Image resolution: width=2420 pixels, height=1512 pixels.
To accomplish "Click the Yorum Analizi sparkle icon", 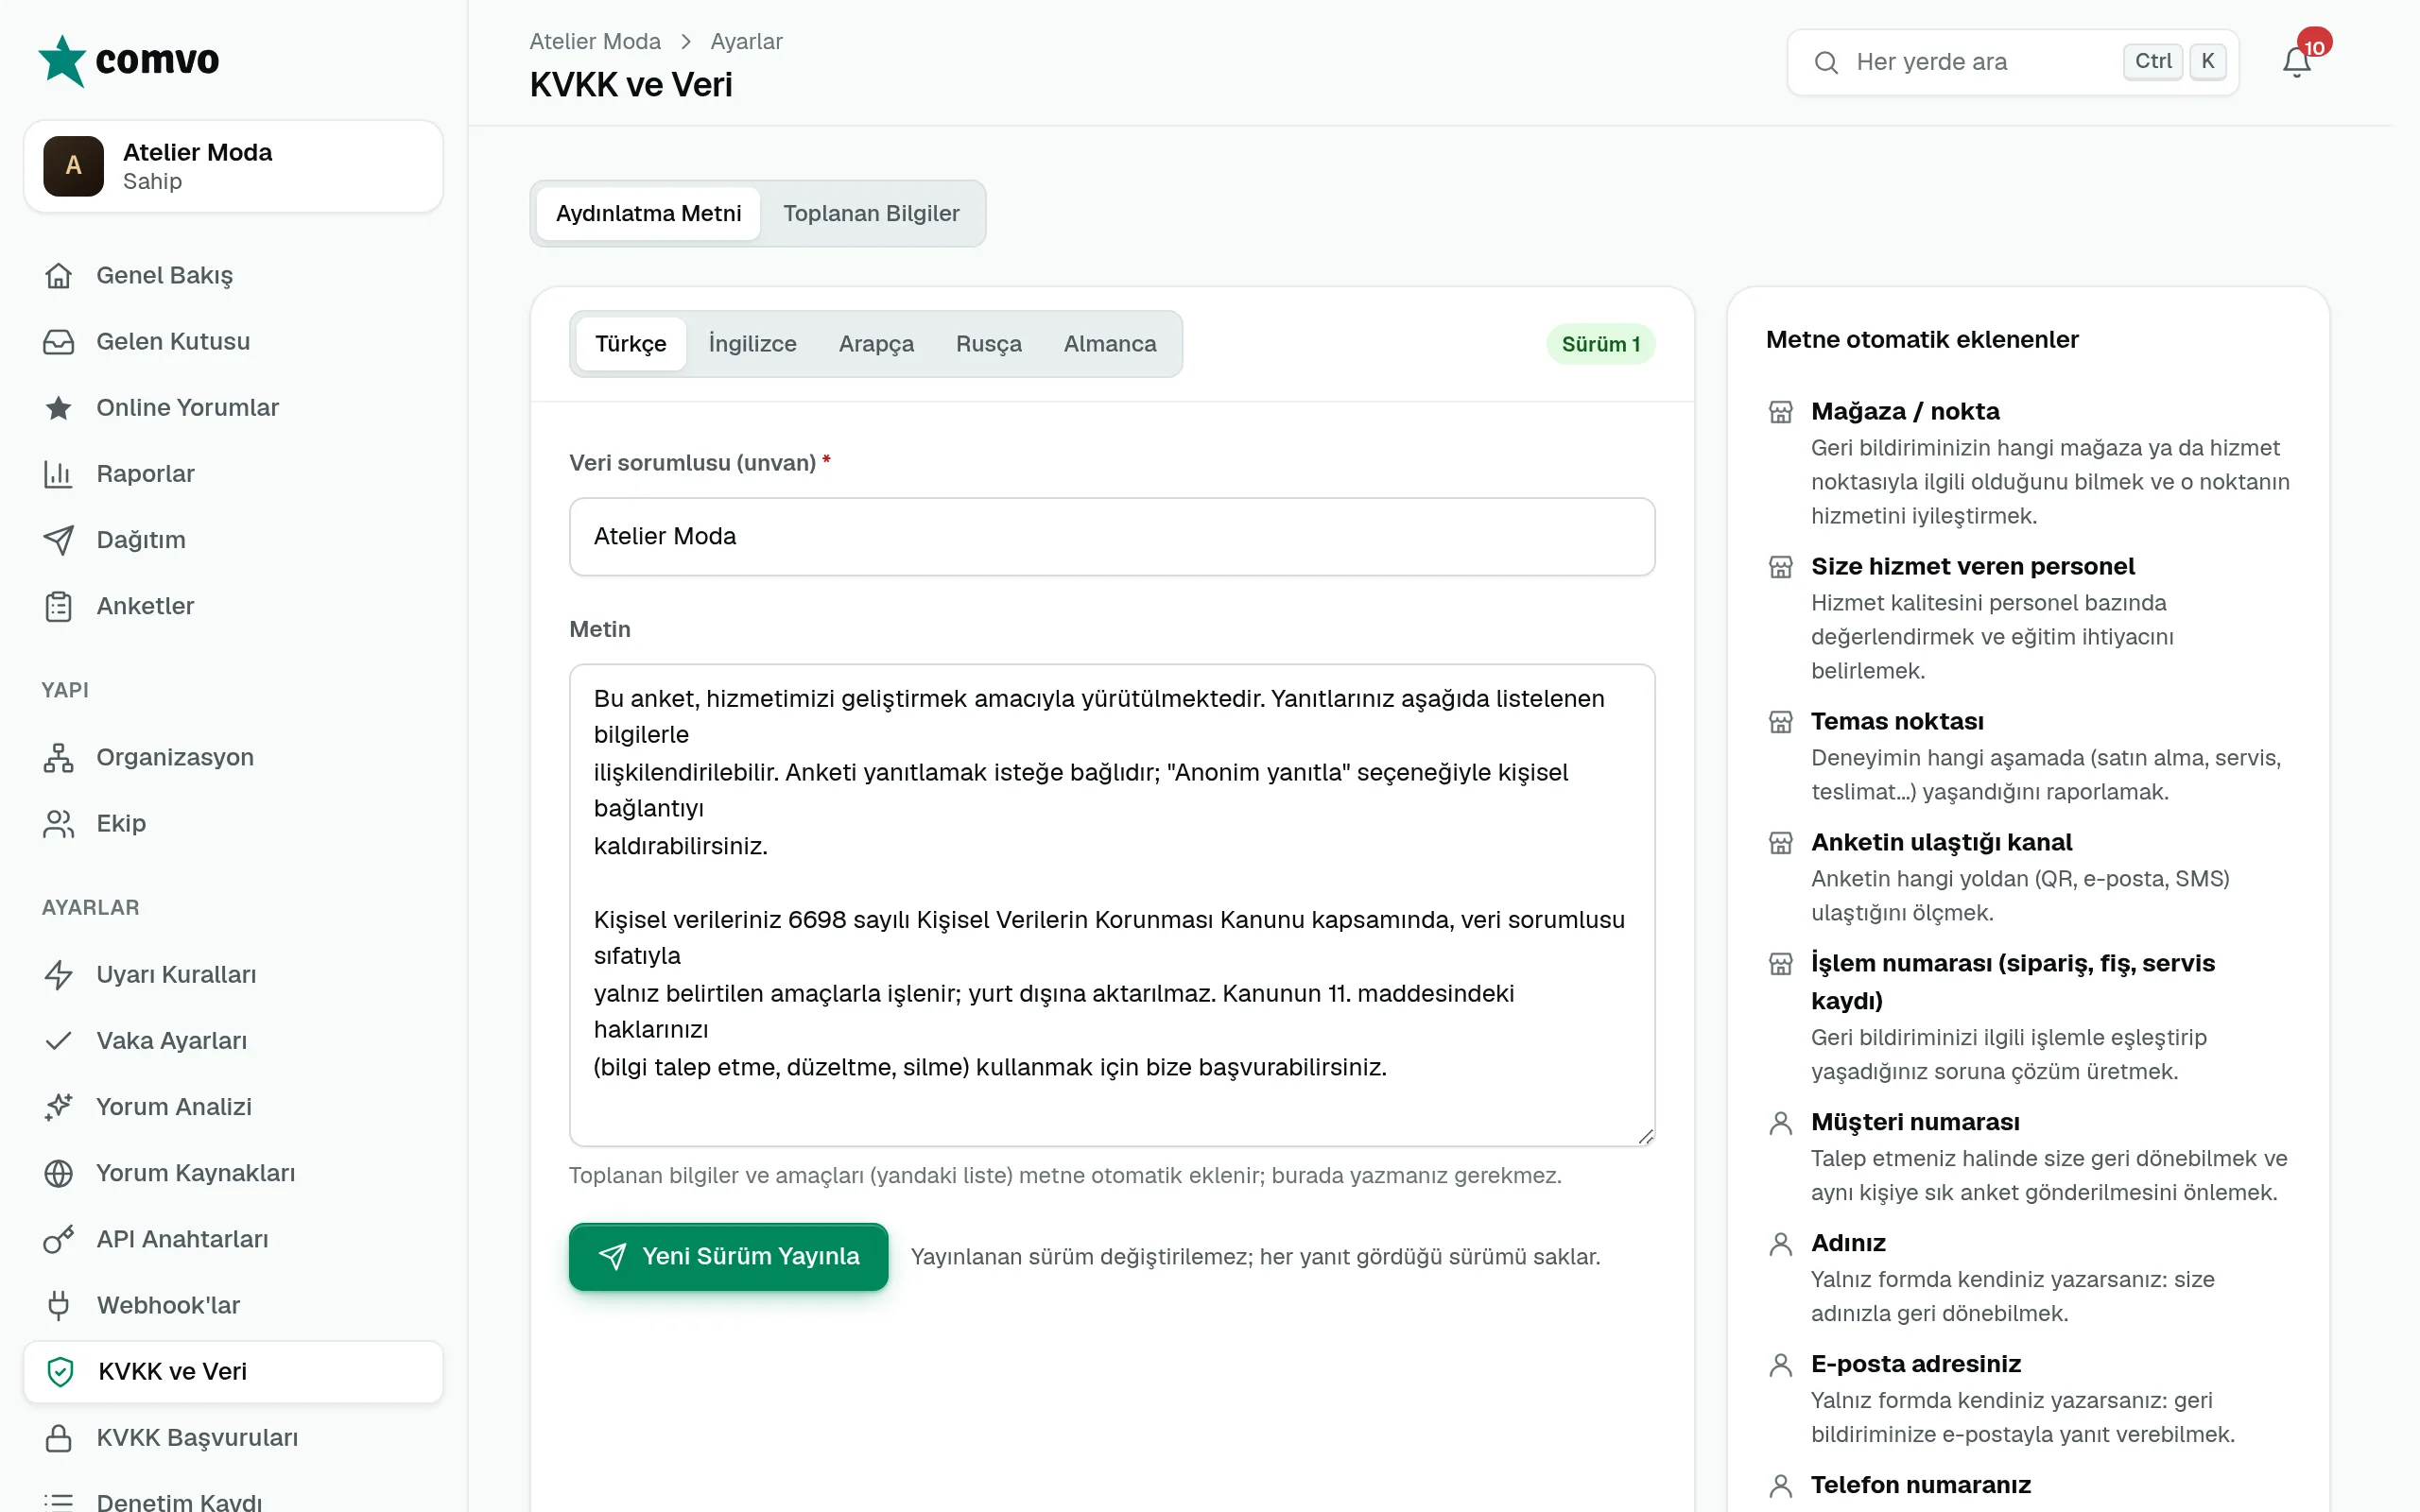I will pyautogui.click(x=59, y=1106).
